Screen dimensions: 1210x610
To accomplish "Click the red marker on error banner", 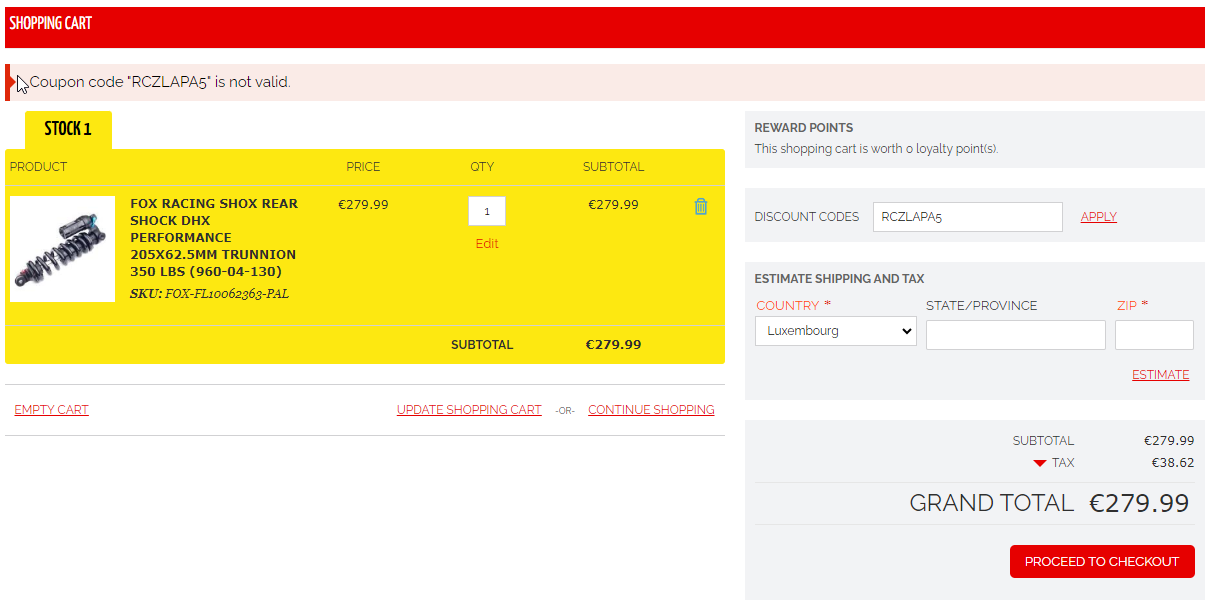I will [9, 82].
